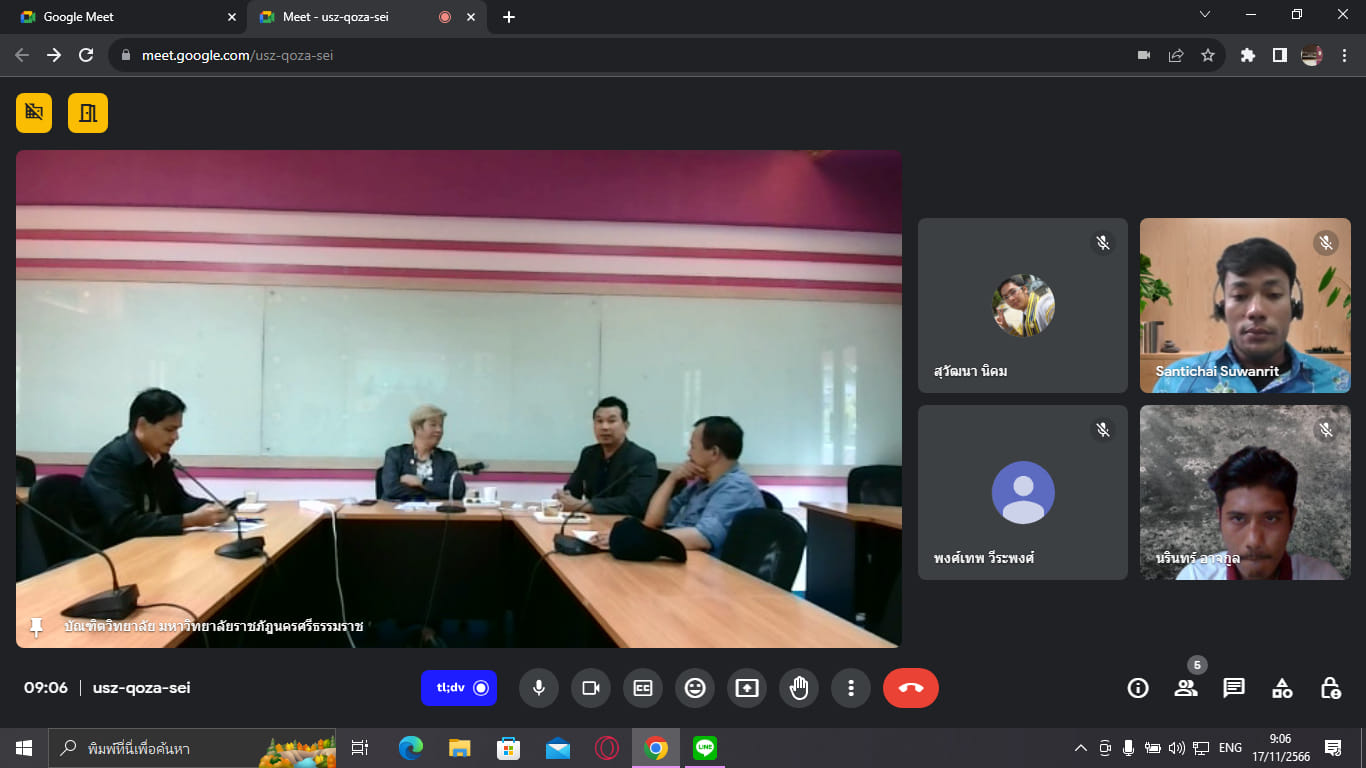Open the Activities panel
Image resolution: width=1366 pixels, height=768 pixels.
(1282, 688)
